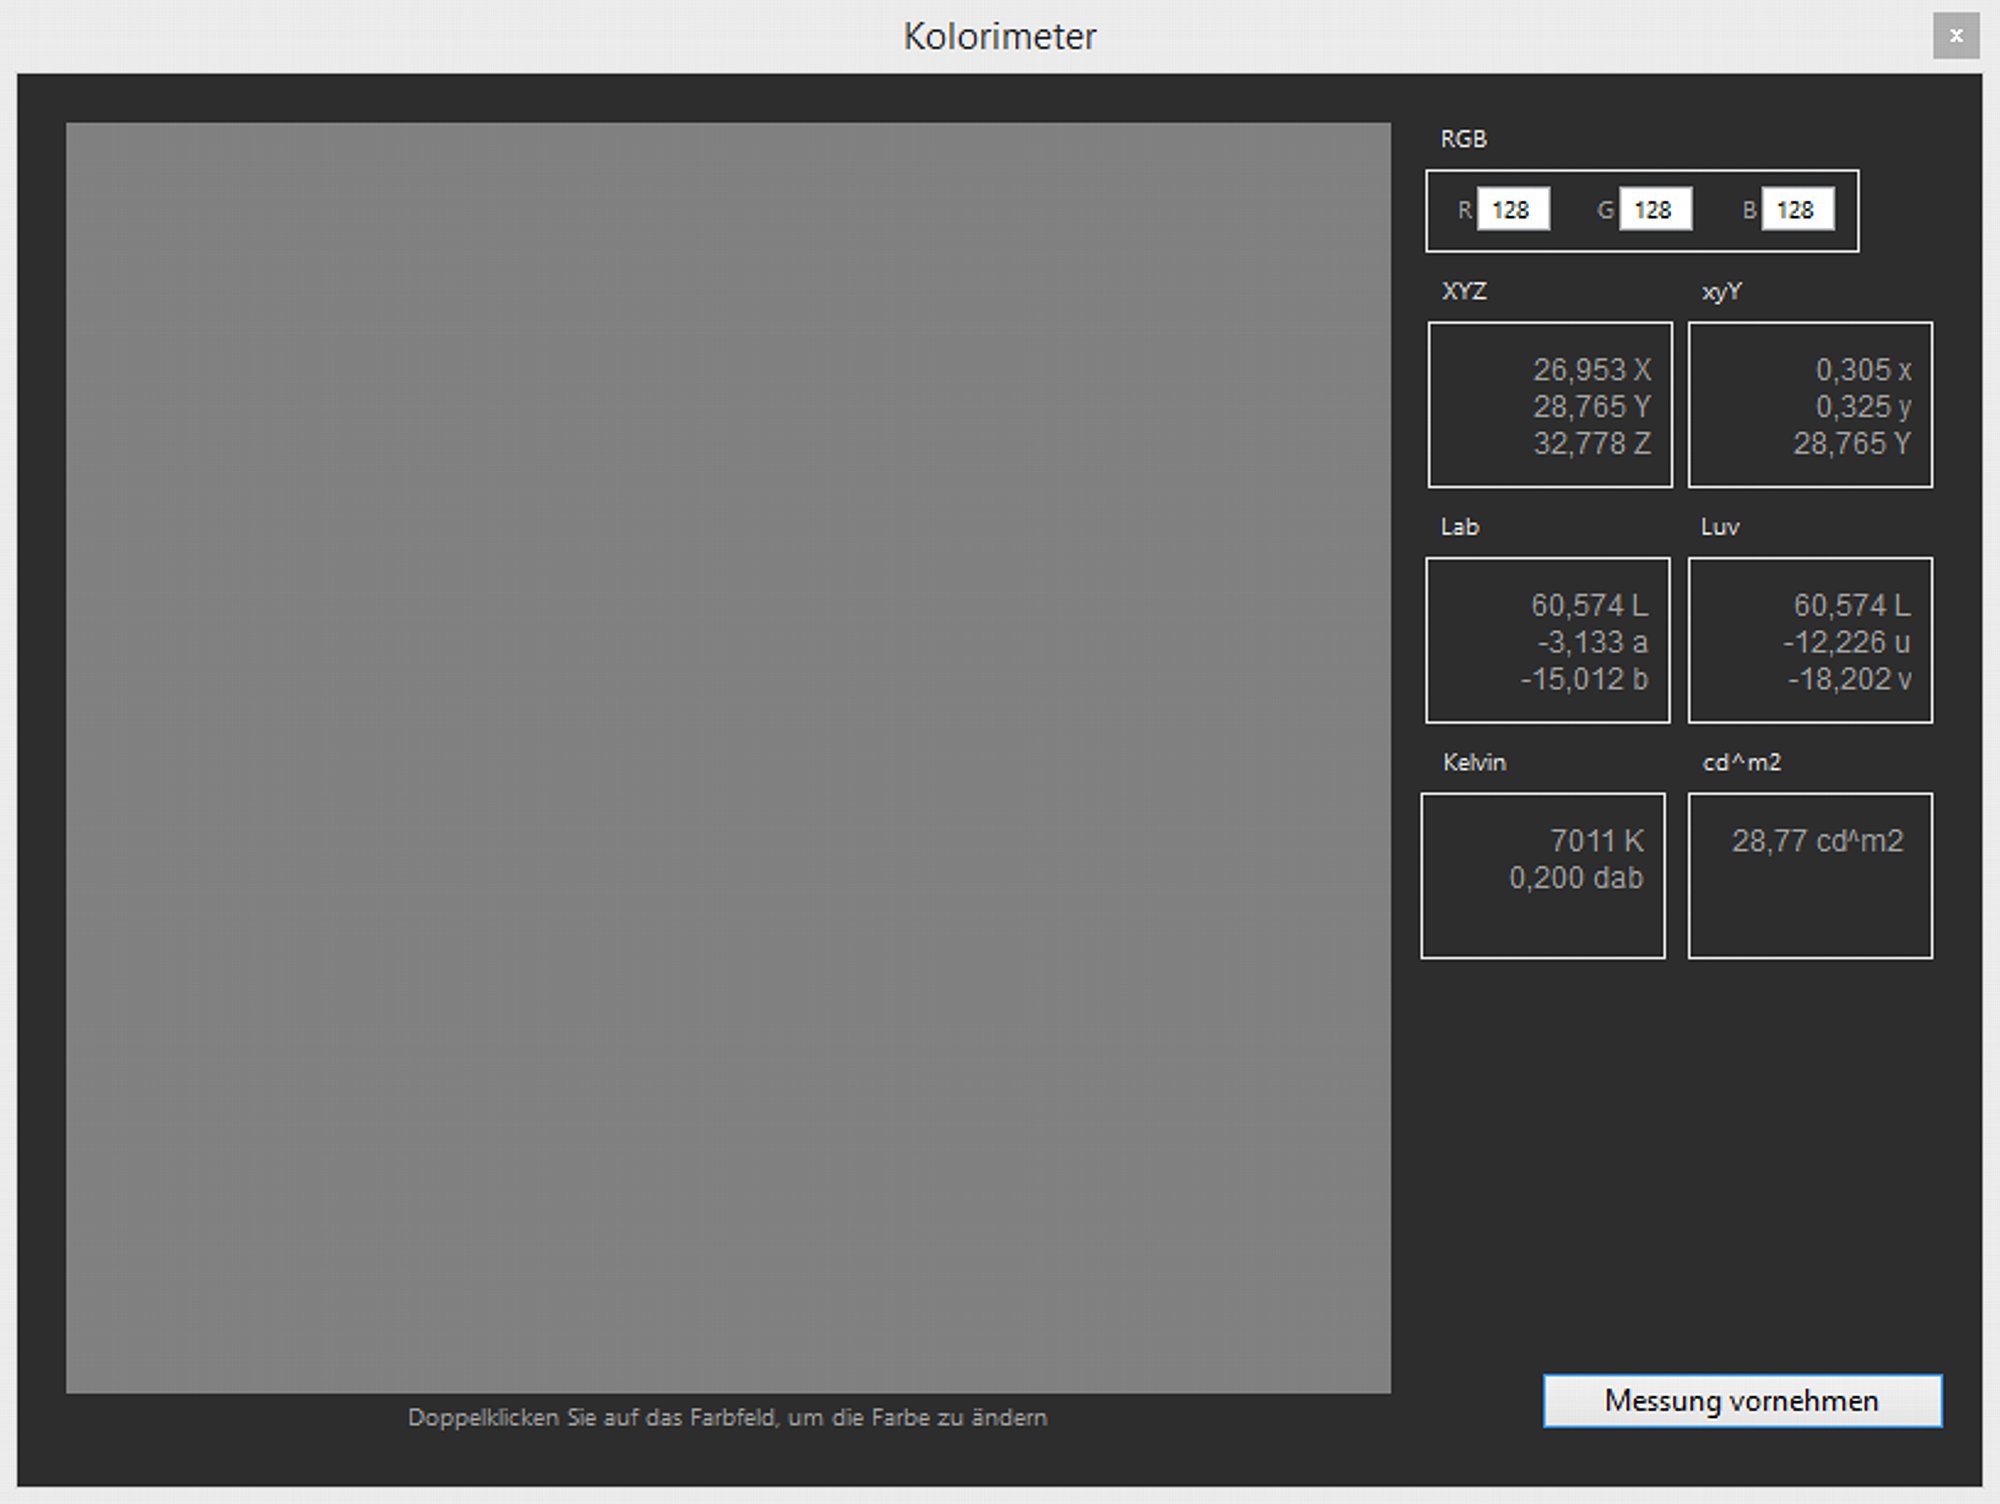Select the 28,77 cd^m2 luminance value
Image resolution: width=2000 pixels, height=1504 pixels.
point(1818,841)
